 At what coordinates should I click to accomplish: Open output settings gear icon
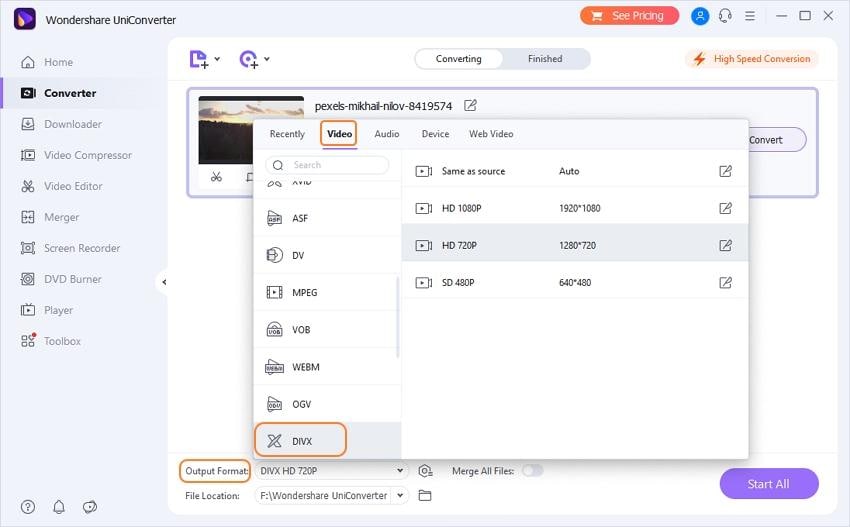pyautogui.click(x=426, y=471)
